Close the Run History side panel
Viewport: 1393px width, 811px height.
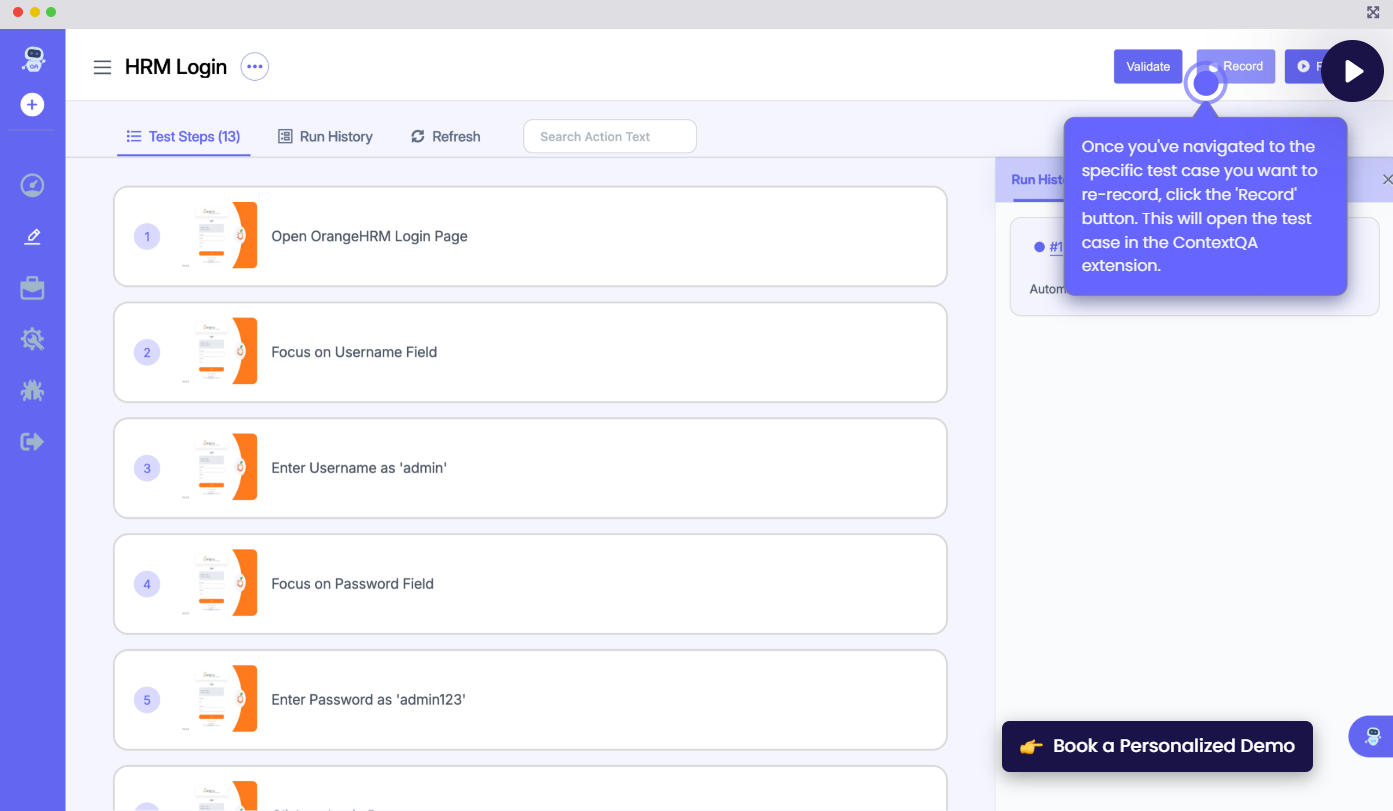point(1386,180)
